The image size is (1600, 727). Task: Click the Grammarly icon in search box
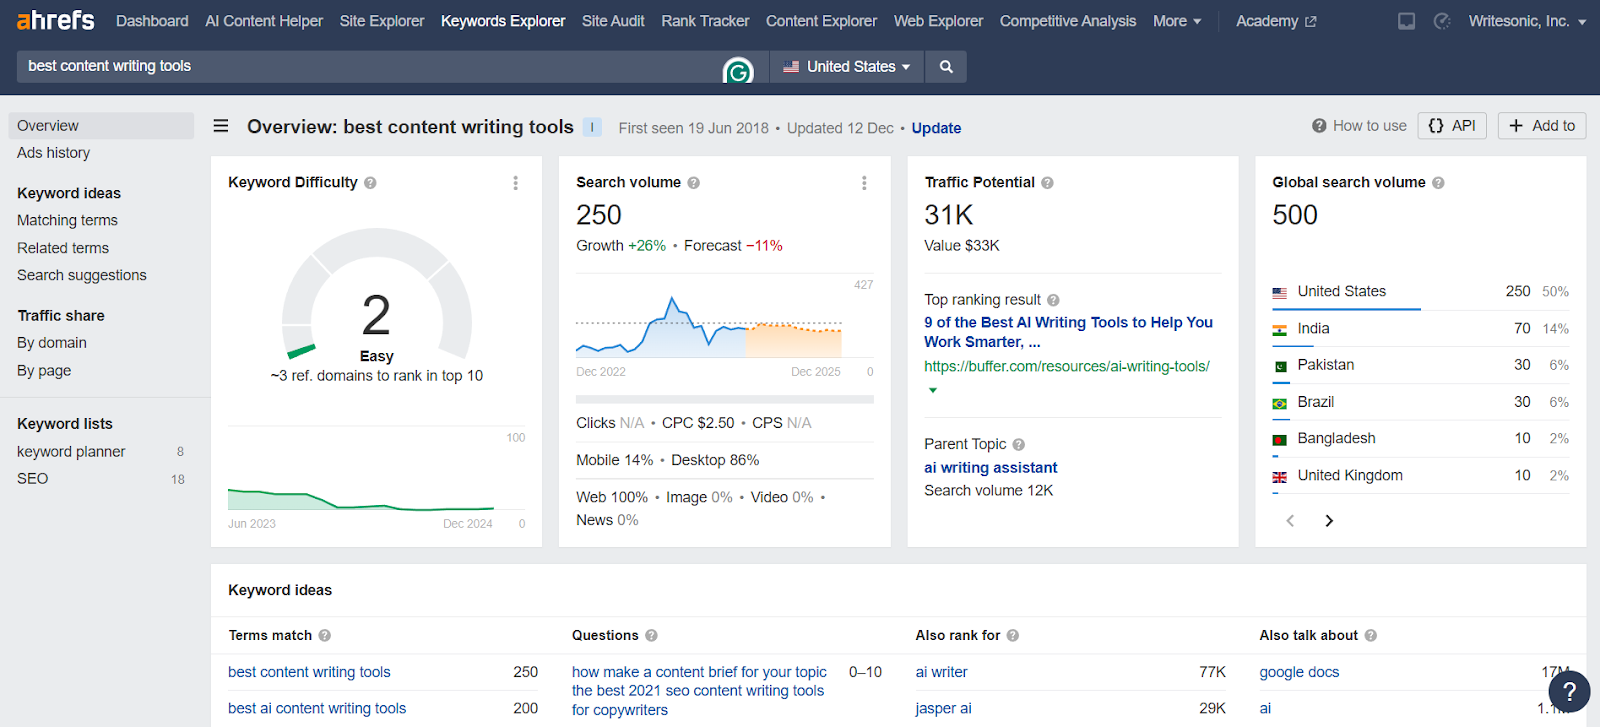point(738,71)
